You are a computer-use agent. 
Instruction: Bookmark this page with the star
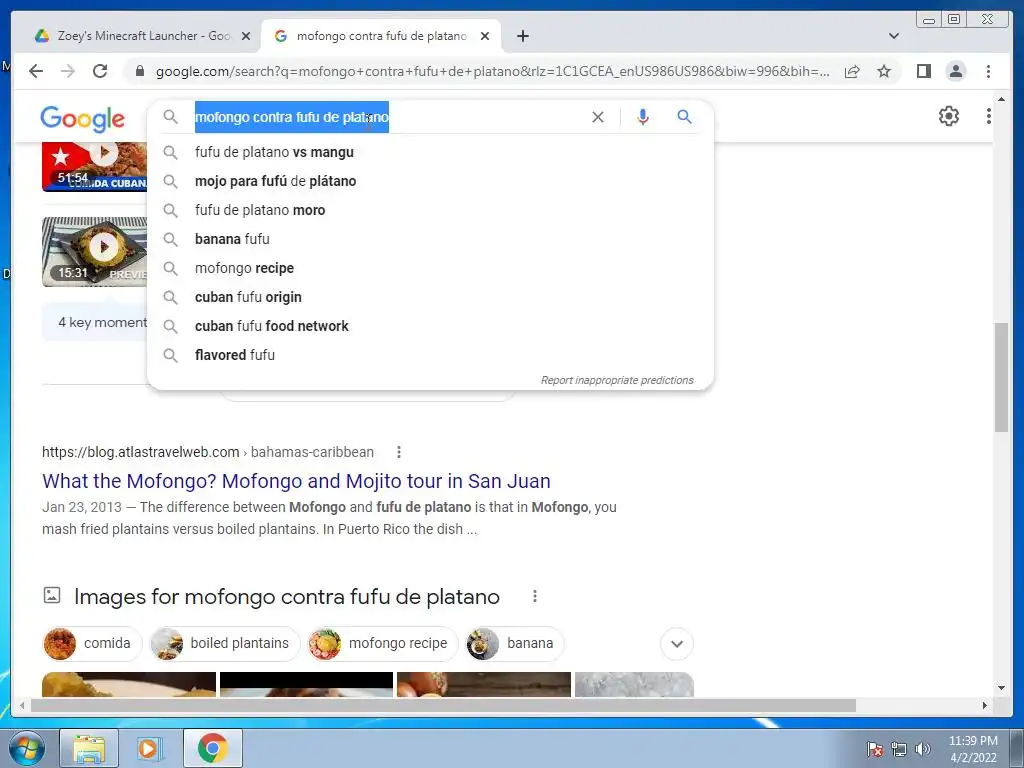coord(884,71)
